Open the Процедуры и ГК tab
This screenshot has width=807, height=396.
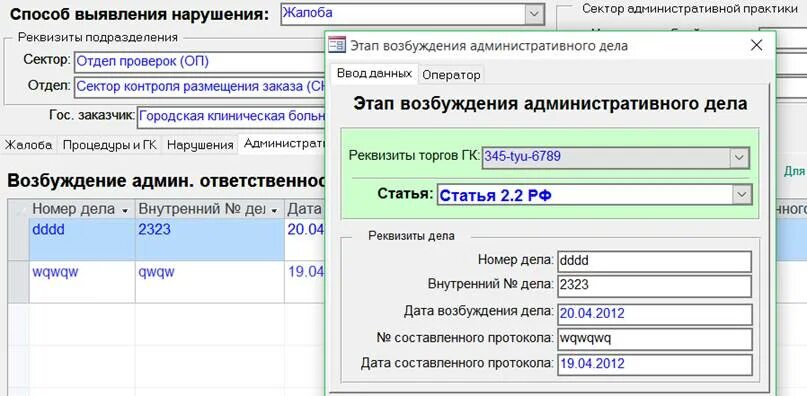coord(109,145)
